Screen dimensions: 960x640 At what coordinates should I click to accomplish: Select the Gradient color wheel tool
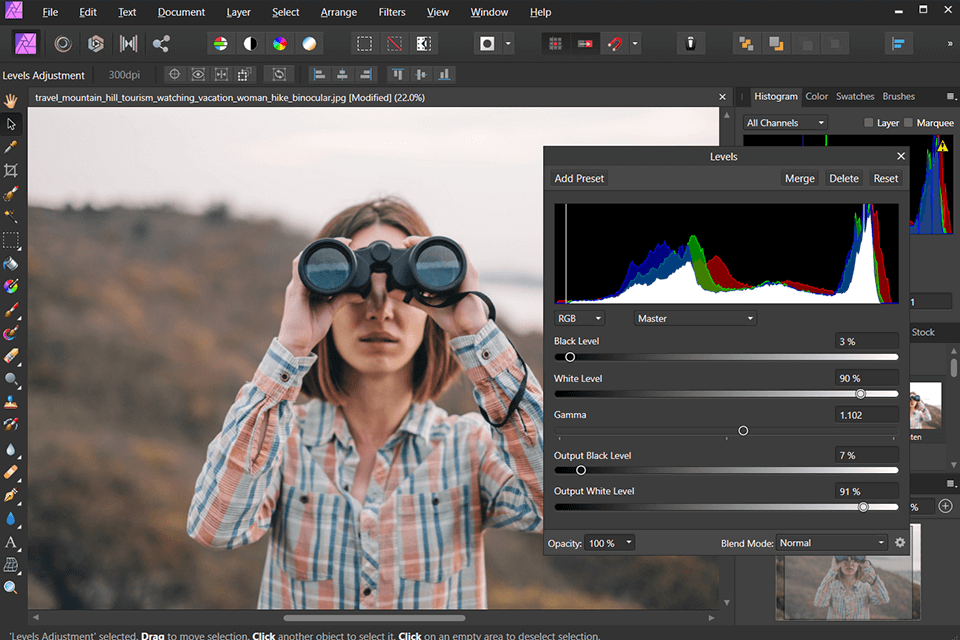(x=11, y=286)
